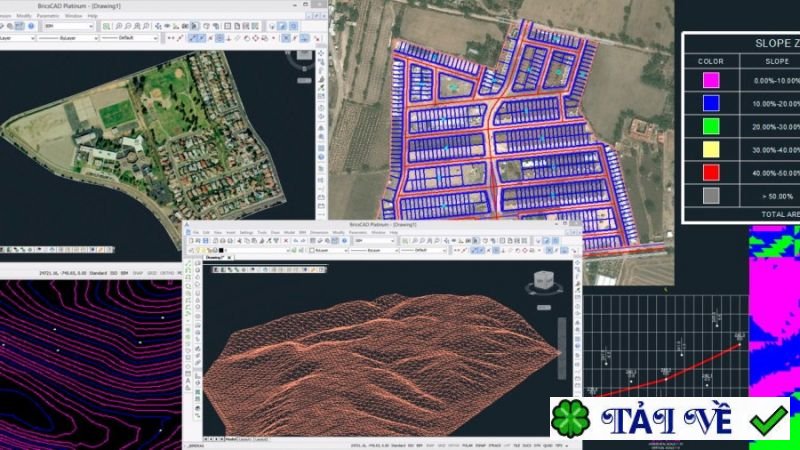Close the Drawing1 tab with its x

tap(229, 257)
